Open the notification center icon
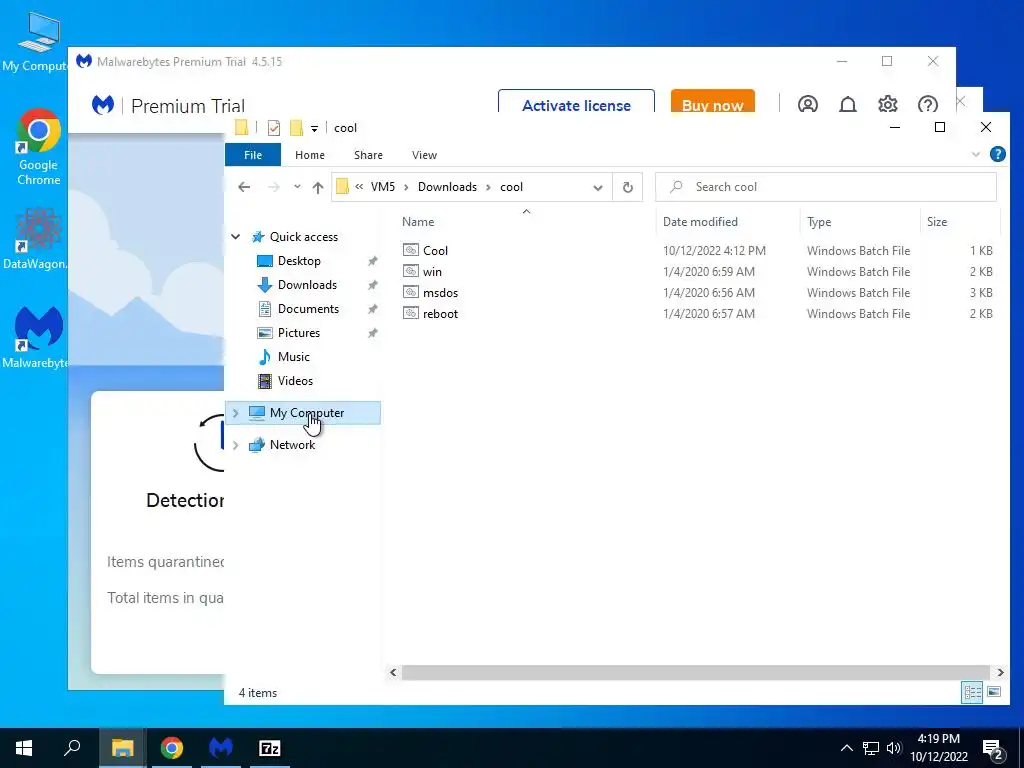 993,749
